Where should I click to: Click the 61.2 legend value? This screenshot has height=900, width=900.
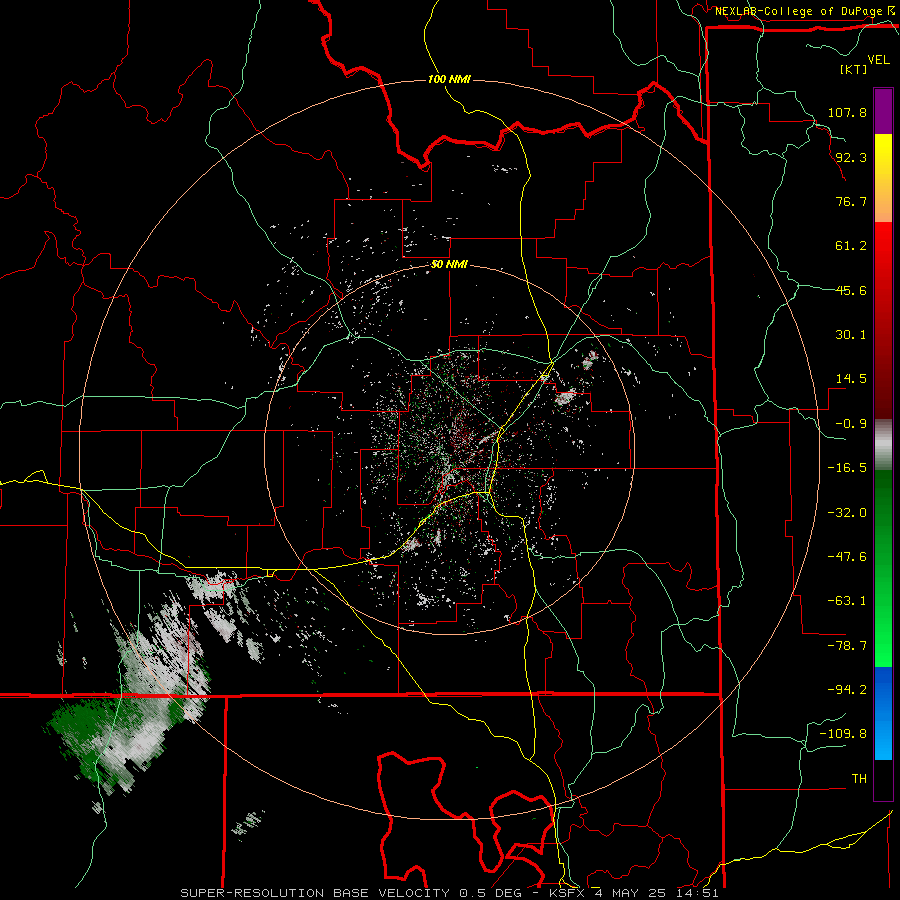(x=851, y=246)
